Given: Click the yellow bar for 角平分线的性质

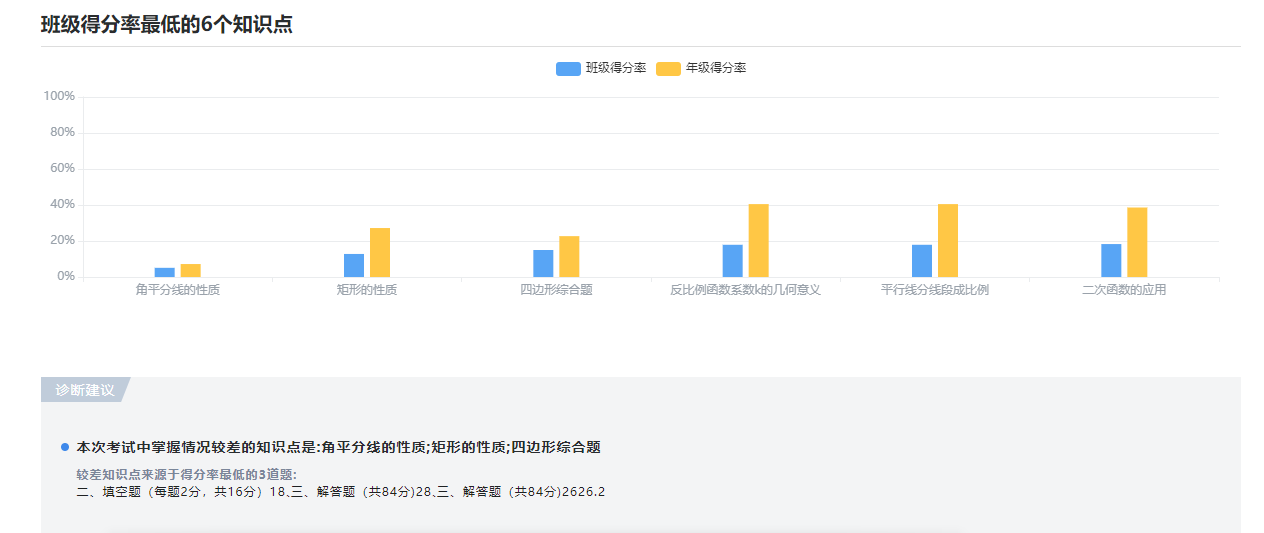Looking at the screenshot, I should coord(191,270).
